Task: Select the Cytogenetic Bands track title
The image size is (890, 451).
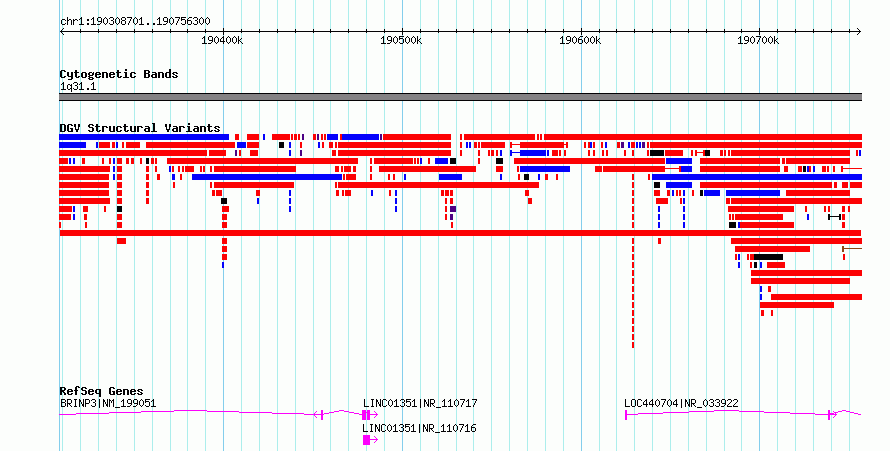Action: click(119, 74)
